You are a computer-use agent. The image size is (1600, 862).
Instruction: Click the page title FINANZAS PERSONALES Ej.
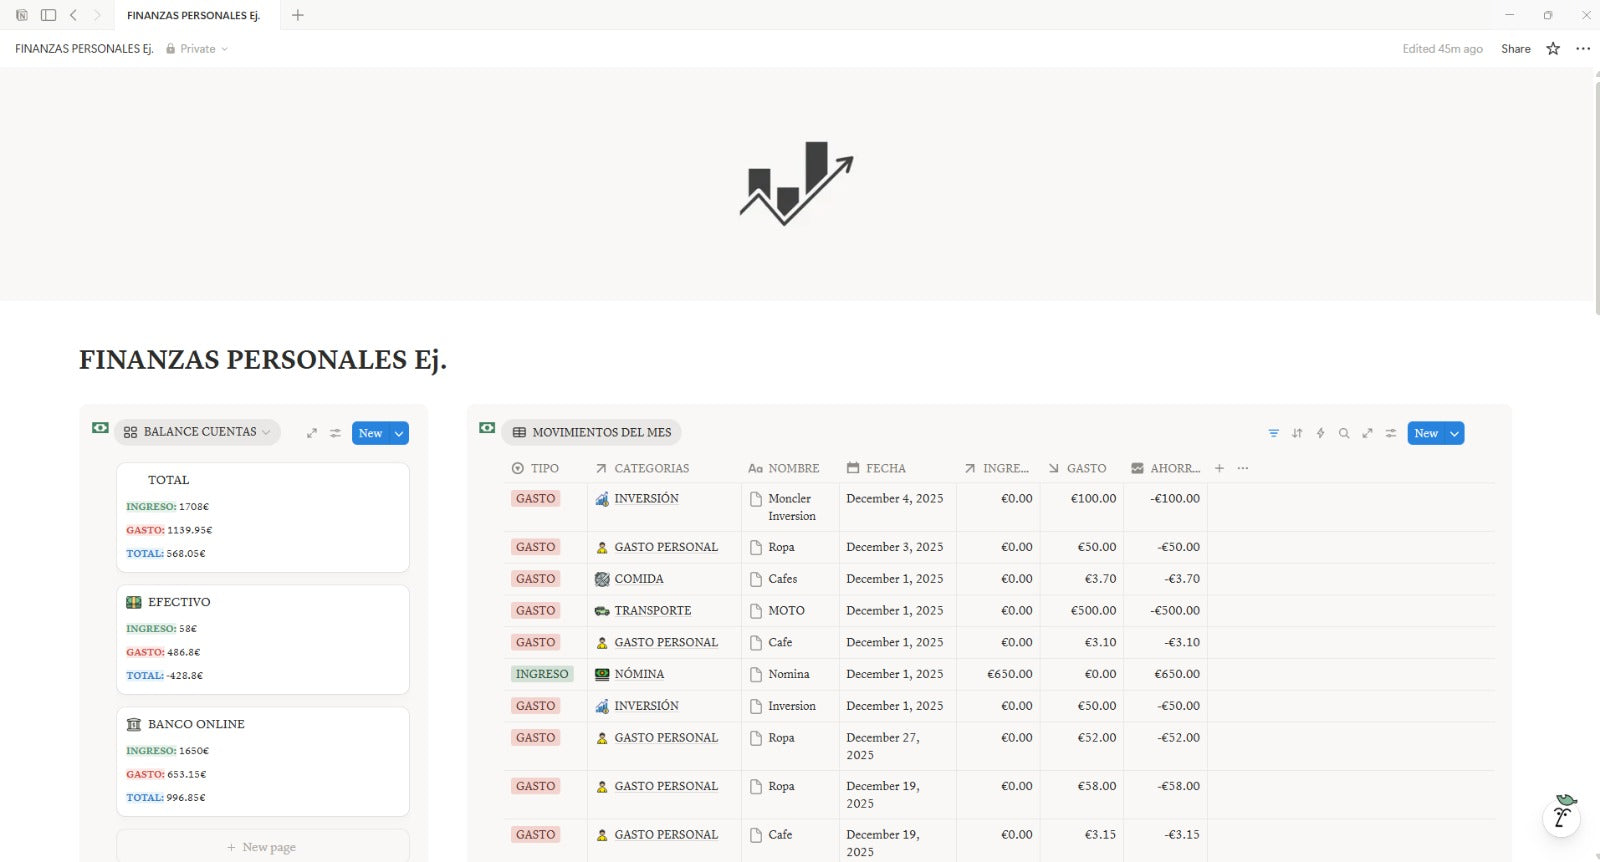coord(262,360)
